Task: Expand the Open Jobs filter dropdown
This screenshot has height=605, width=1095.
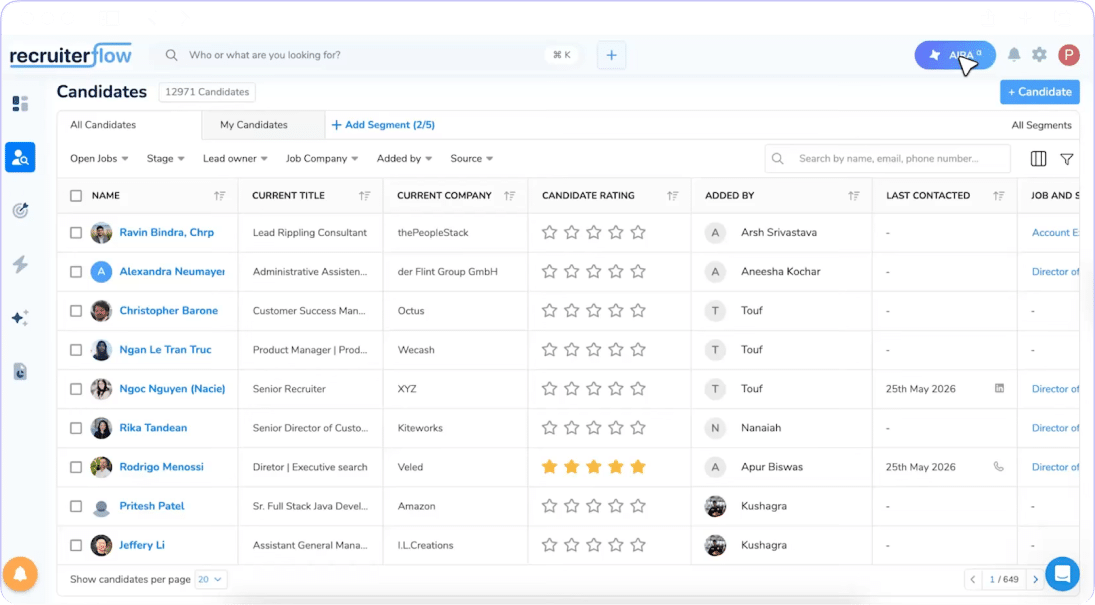Action: pyautogui.click(x=99, y=159)
